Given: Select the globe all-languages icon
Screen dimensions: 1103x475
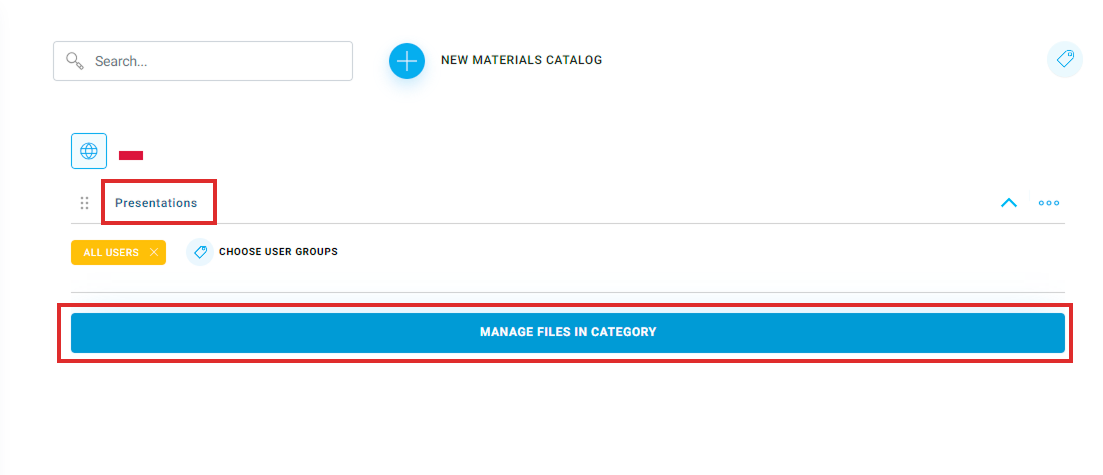Looking at the screenshot, I should (x=89, y=151).
